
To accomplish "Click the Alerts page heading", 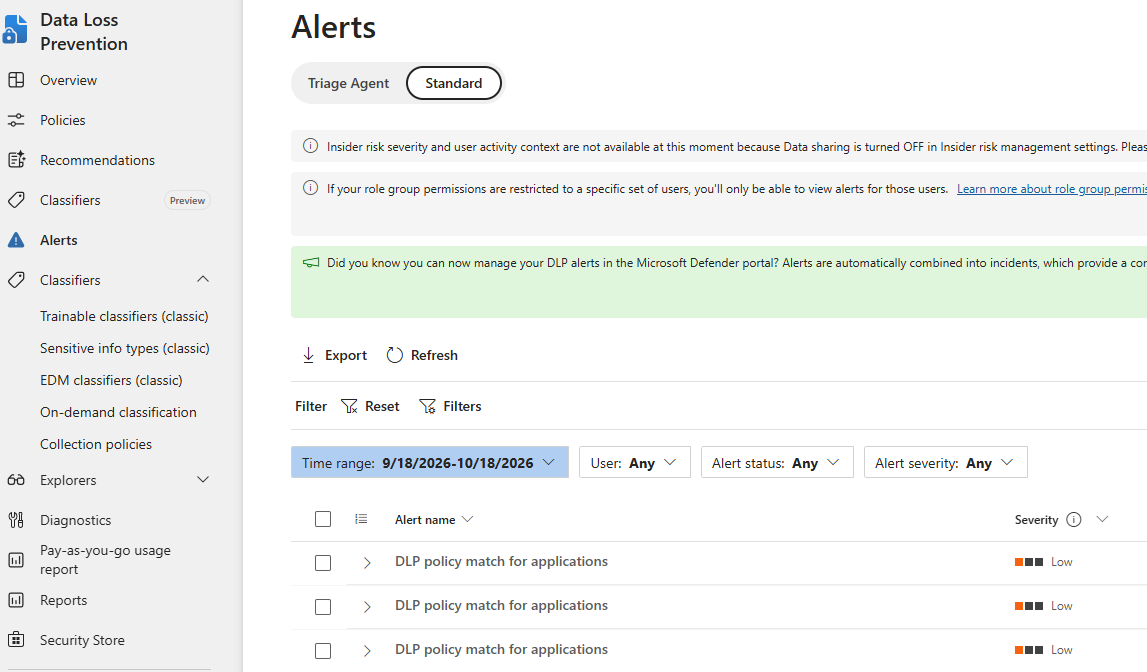I will (x=334, y=27).
